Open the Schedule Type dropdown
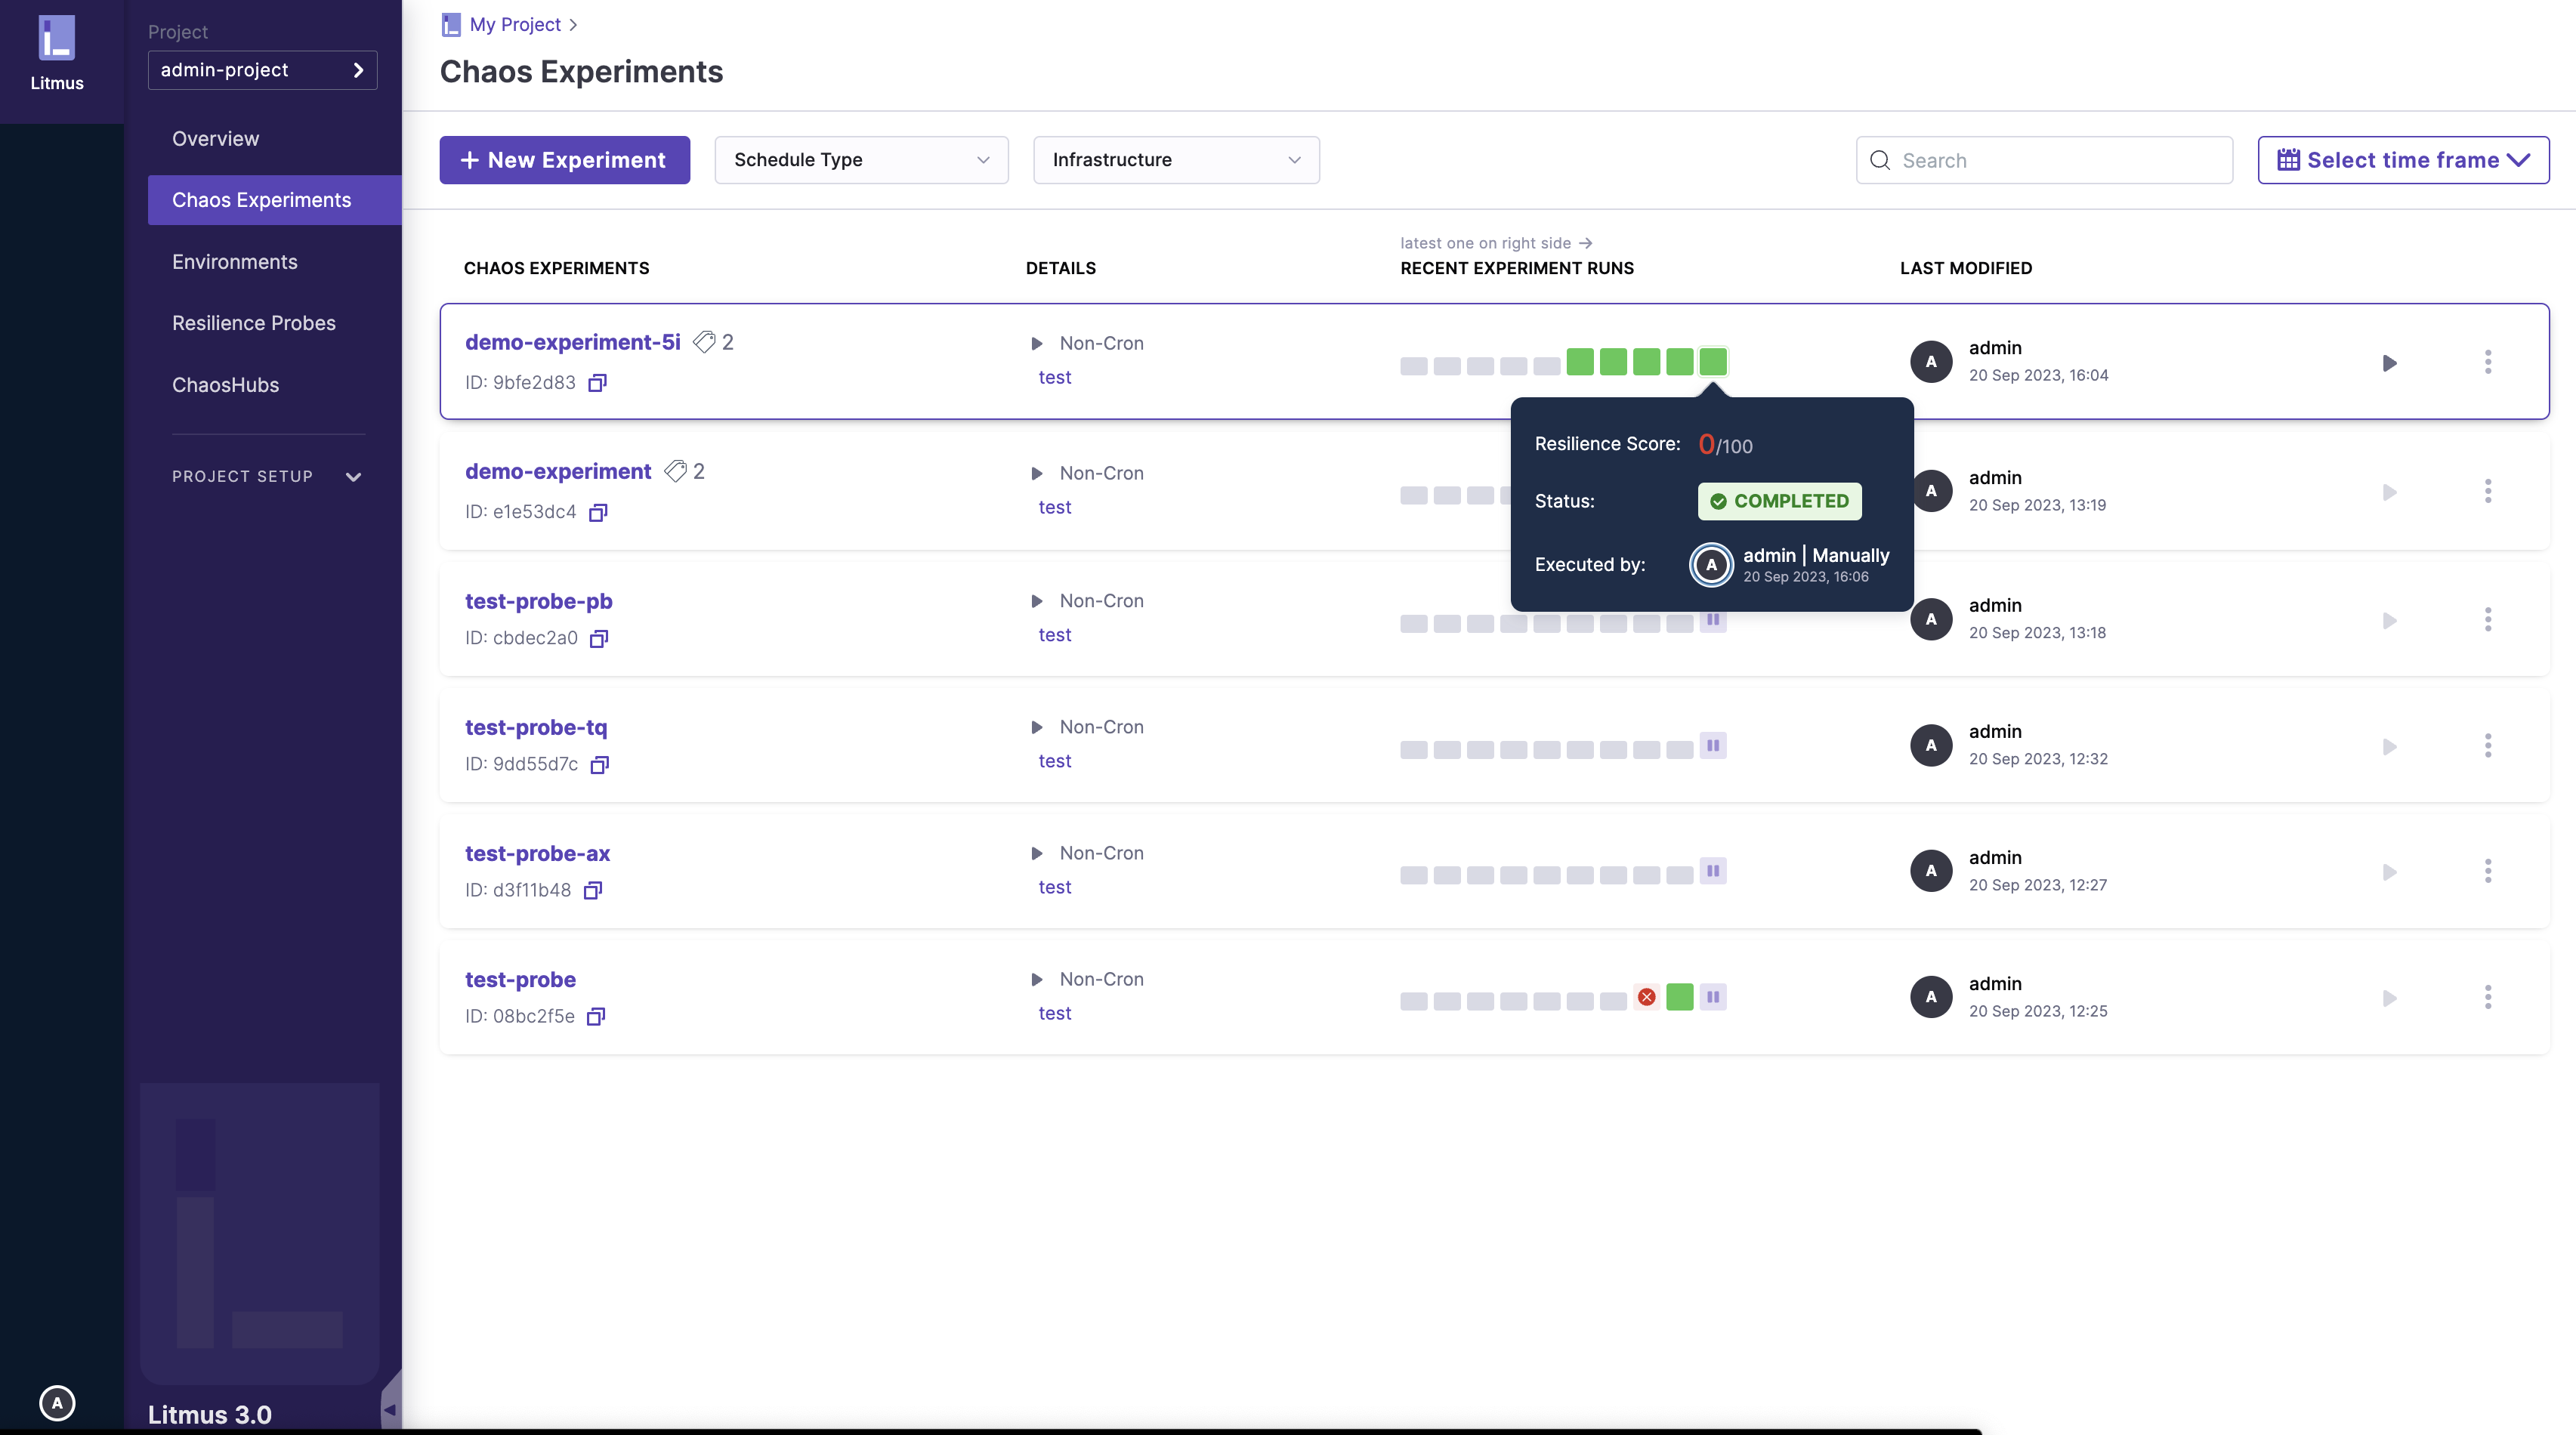 pos(861,160)
